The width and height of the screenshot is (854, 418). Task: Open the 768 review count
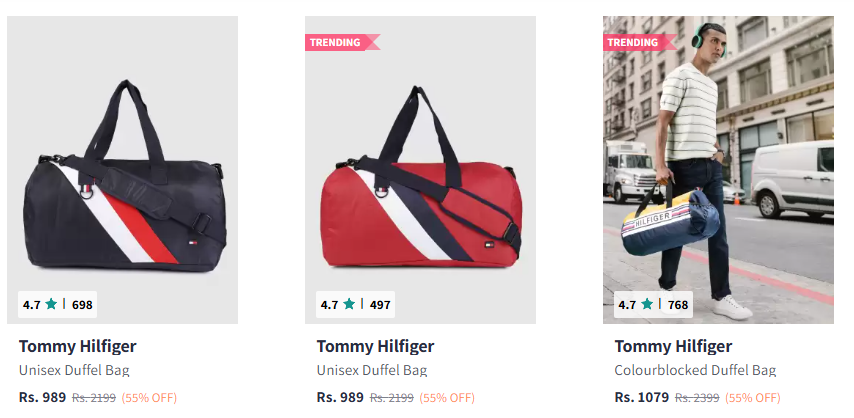click(x=678, y=305)
